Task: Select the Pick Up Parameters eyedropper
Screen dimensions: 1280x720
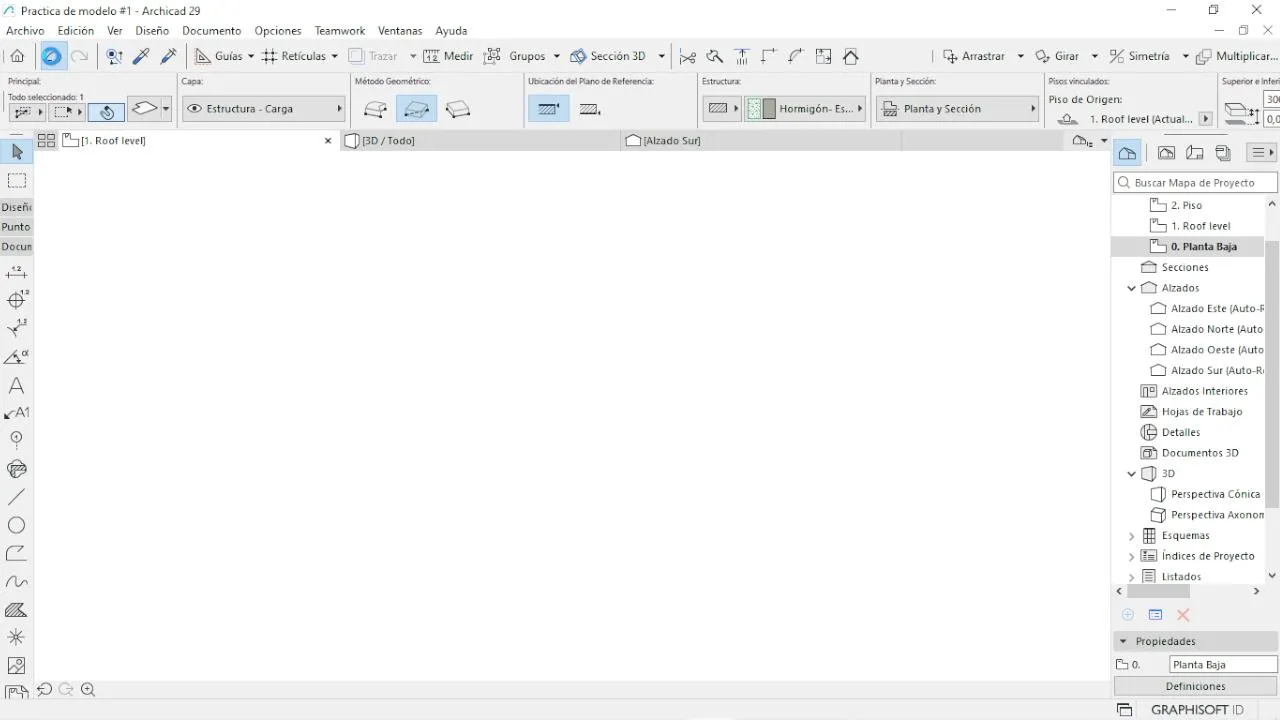Action: click(141, 56)
